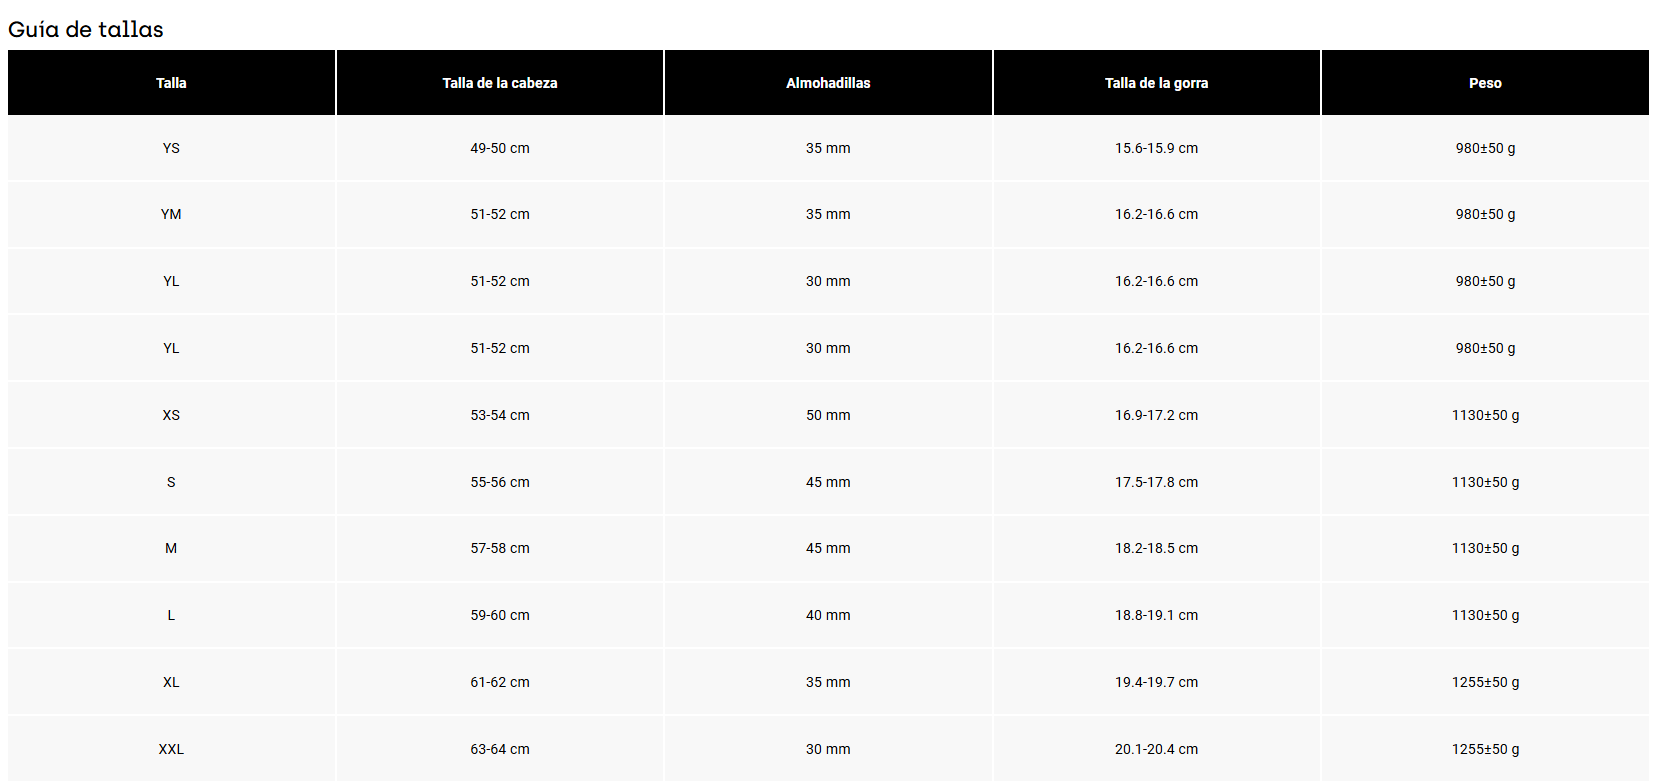Click the Almohadillas column header
This screenshot has height=784, width=1654.
click(x=828, y=83)
